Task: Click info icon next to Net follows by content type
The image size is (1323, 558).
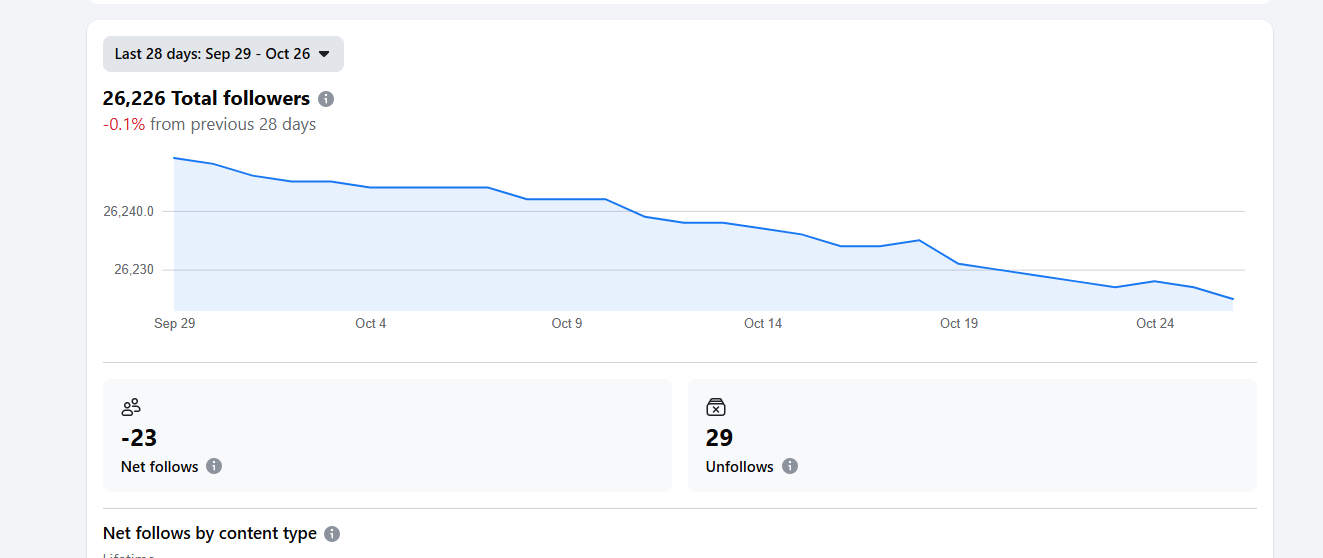Action: coord(332,534)
